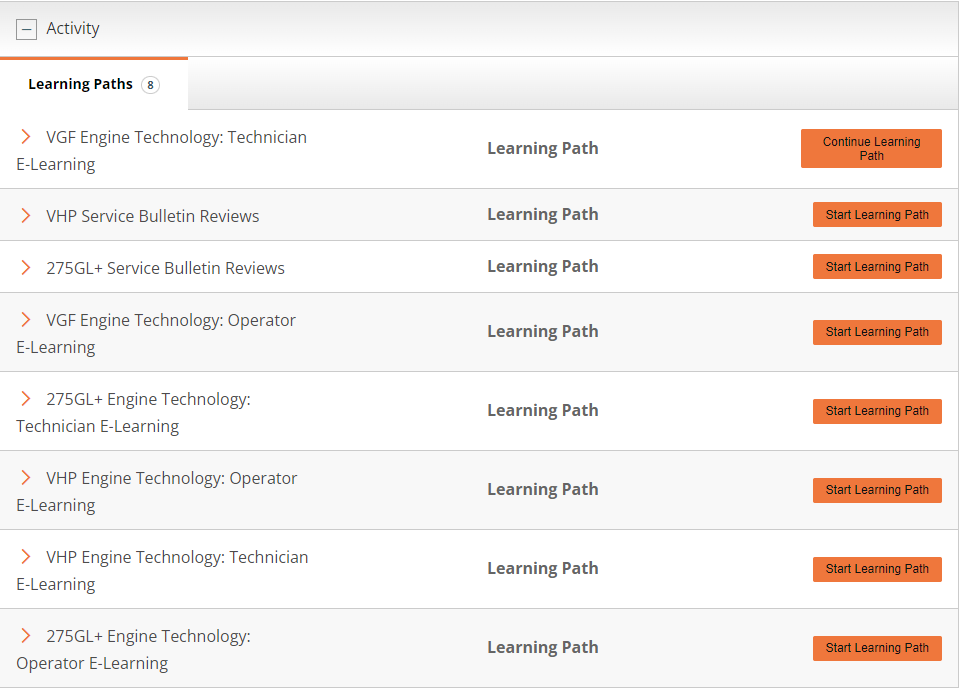Expand VGF Engine Technology: Operator chevron
This screenshot has width=959, height=689.
[x=26, y=320]
